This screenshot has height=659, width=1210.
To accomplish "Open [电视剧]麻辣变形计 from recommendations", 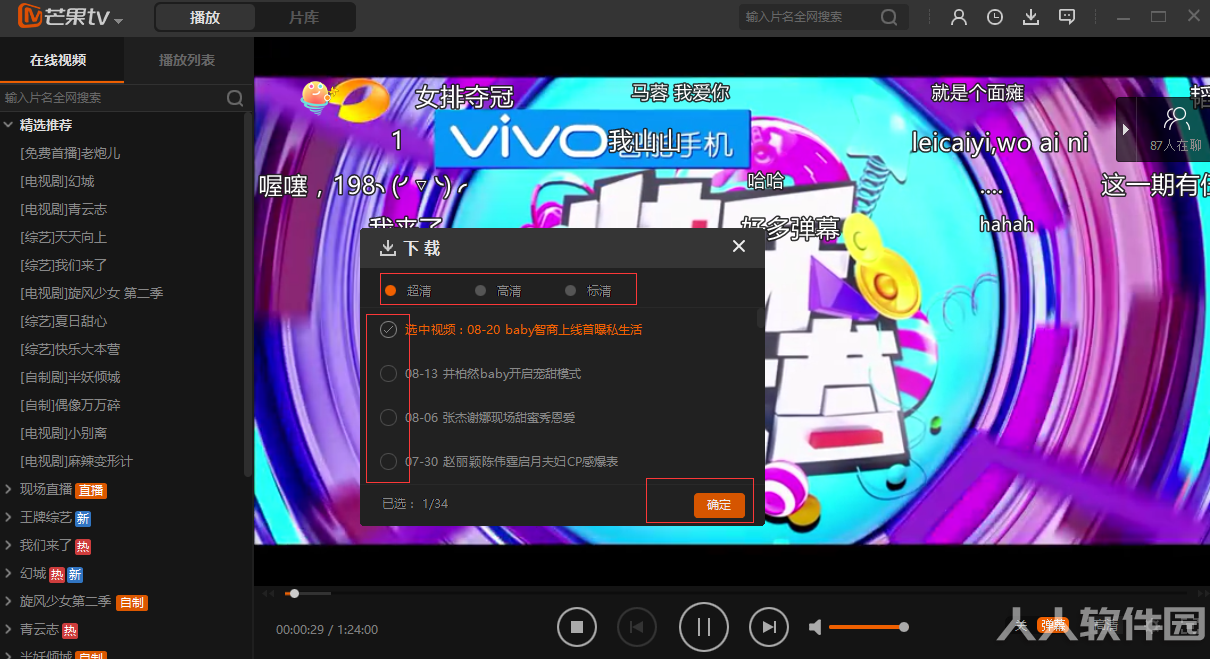I will [76, 461].
